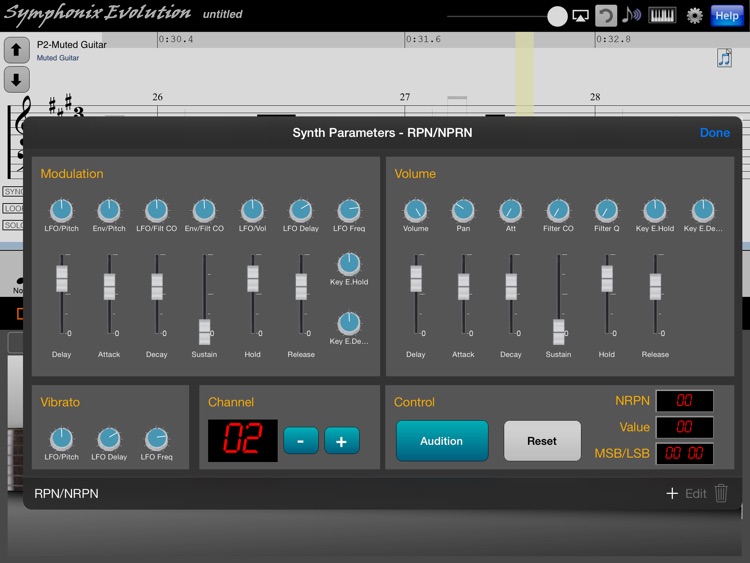Click the top toolbar slider handle
The width and height of the screenshot is (750, 563).
(557, 16)
